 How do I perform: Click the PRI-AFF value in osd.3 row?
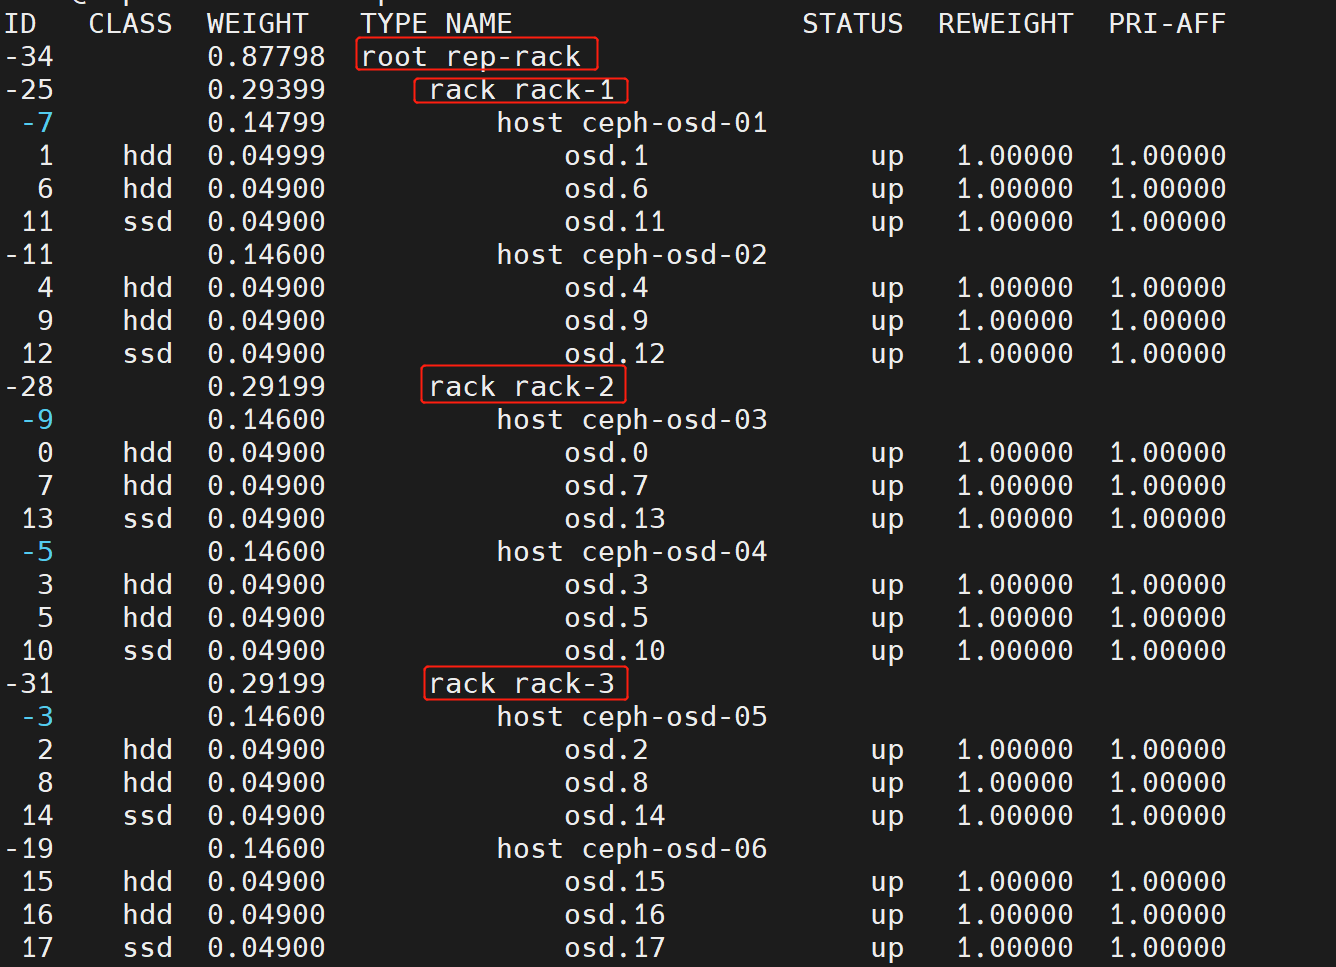click(1167, 585)
